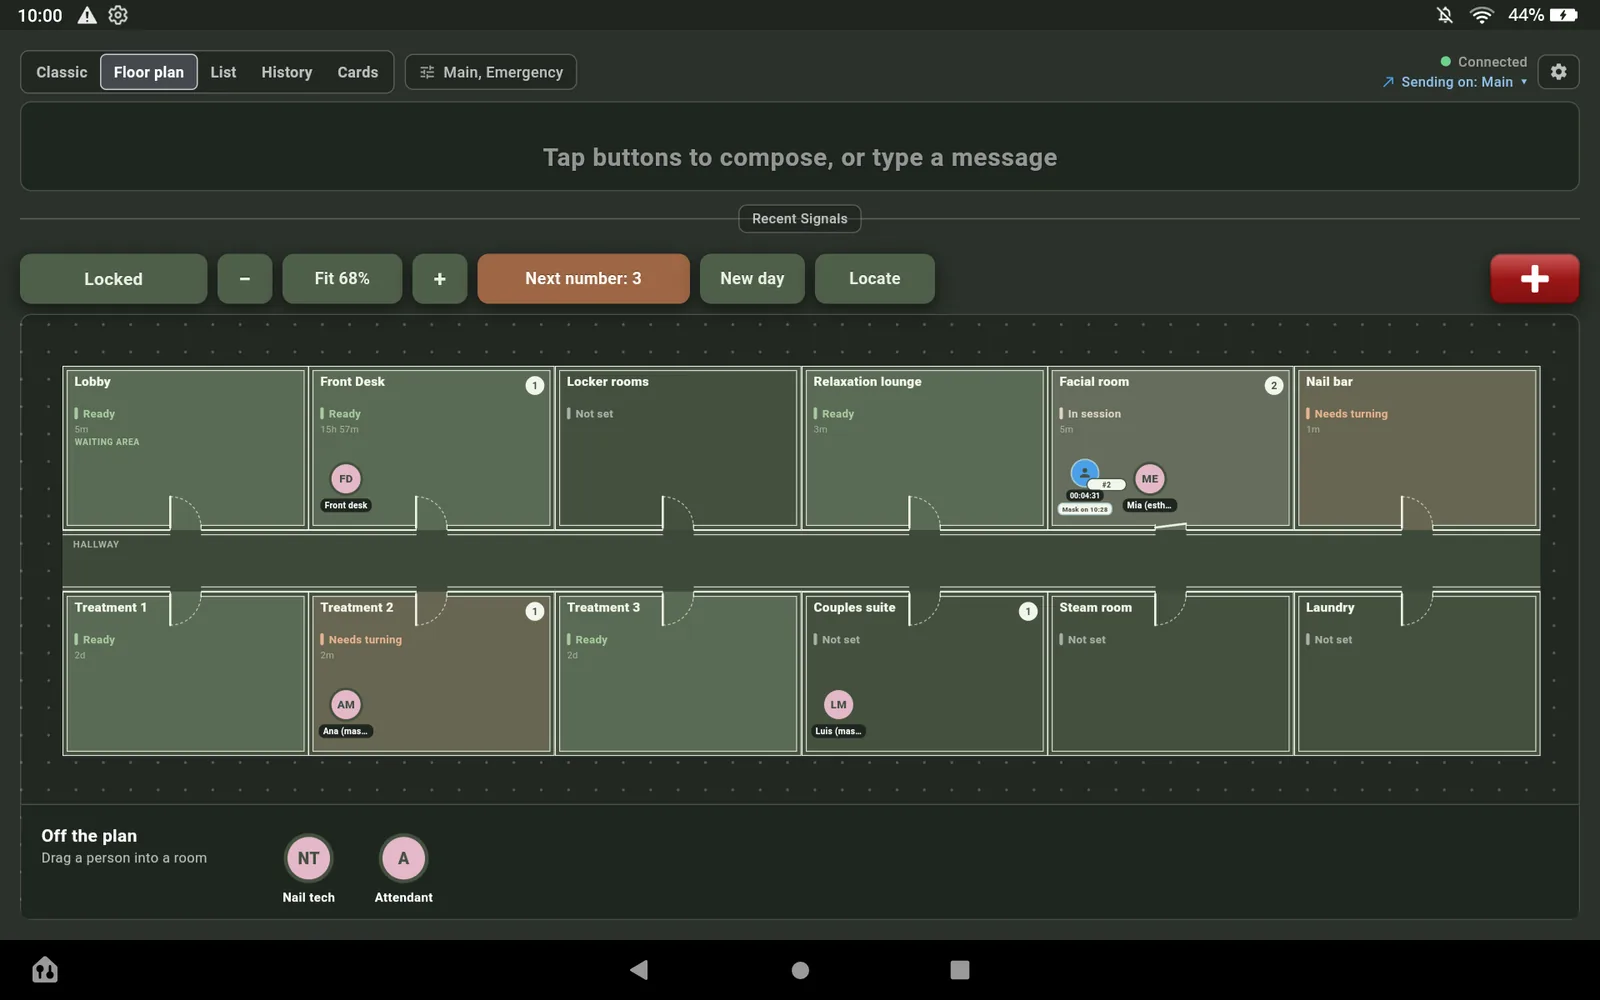1600x1000 pixels.
Task: Select the Treatment 3 room
Action: [678, 674]
